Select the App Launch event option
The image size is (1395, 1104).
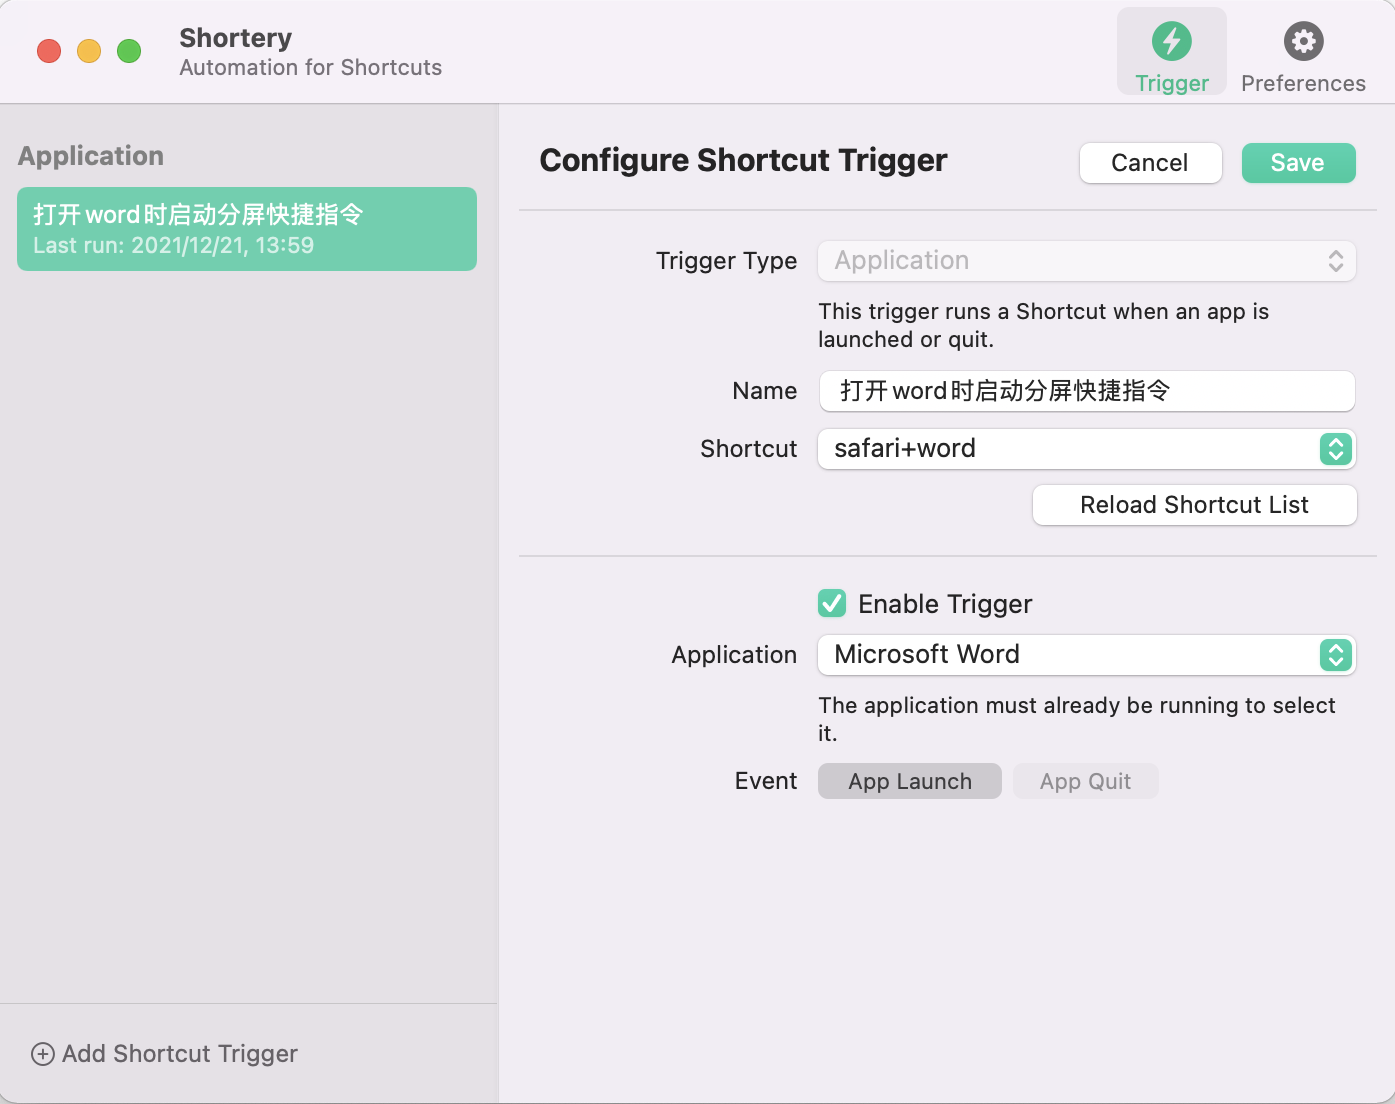909,781
